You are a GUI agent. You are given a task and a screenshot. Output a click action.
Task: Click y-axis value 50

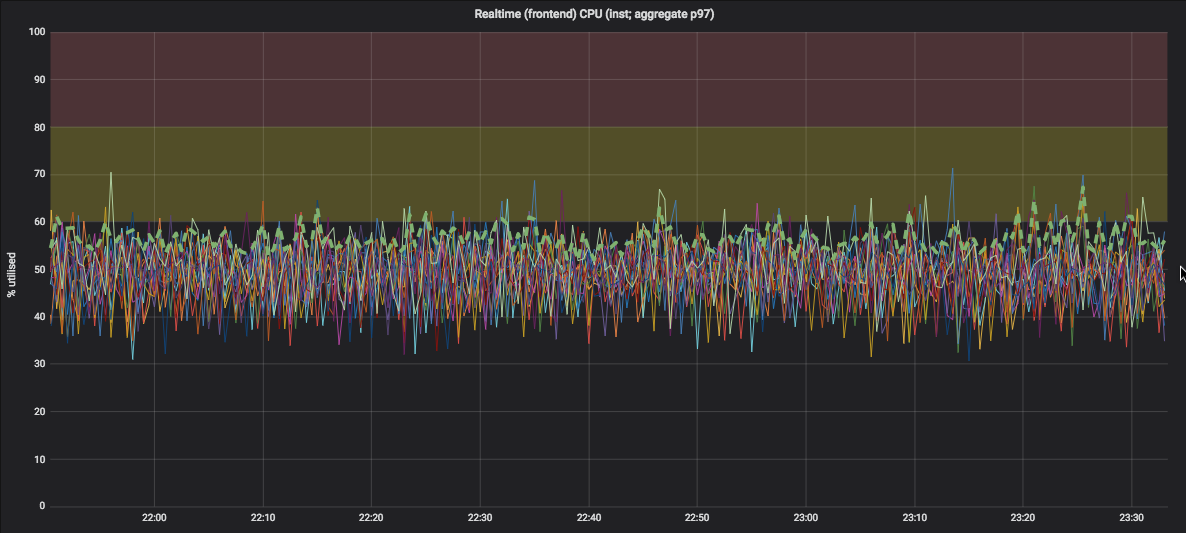coord(40,269)
